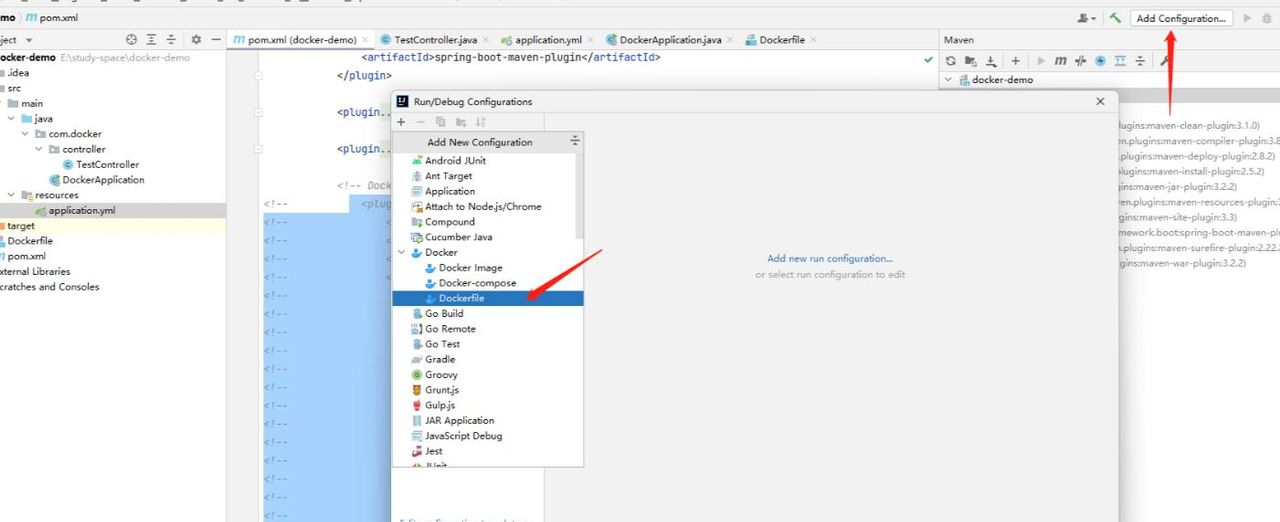Switch to application.yml editor tab
Image resolution: width=1280 pixels, height=522 pixels.
click(548, 40)
